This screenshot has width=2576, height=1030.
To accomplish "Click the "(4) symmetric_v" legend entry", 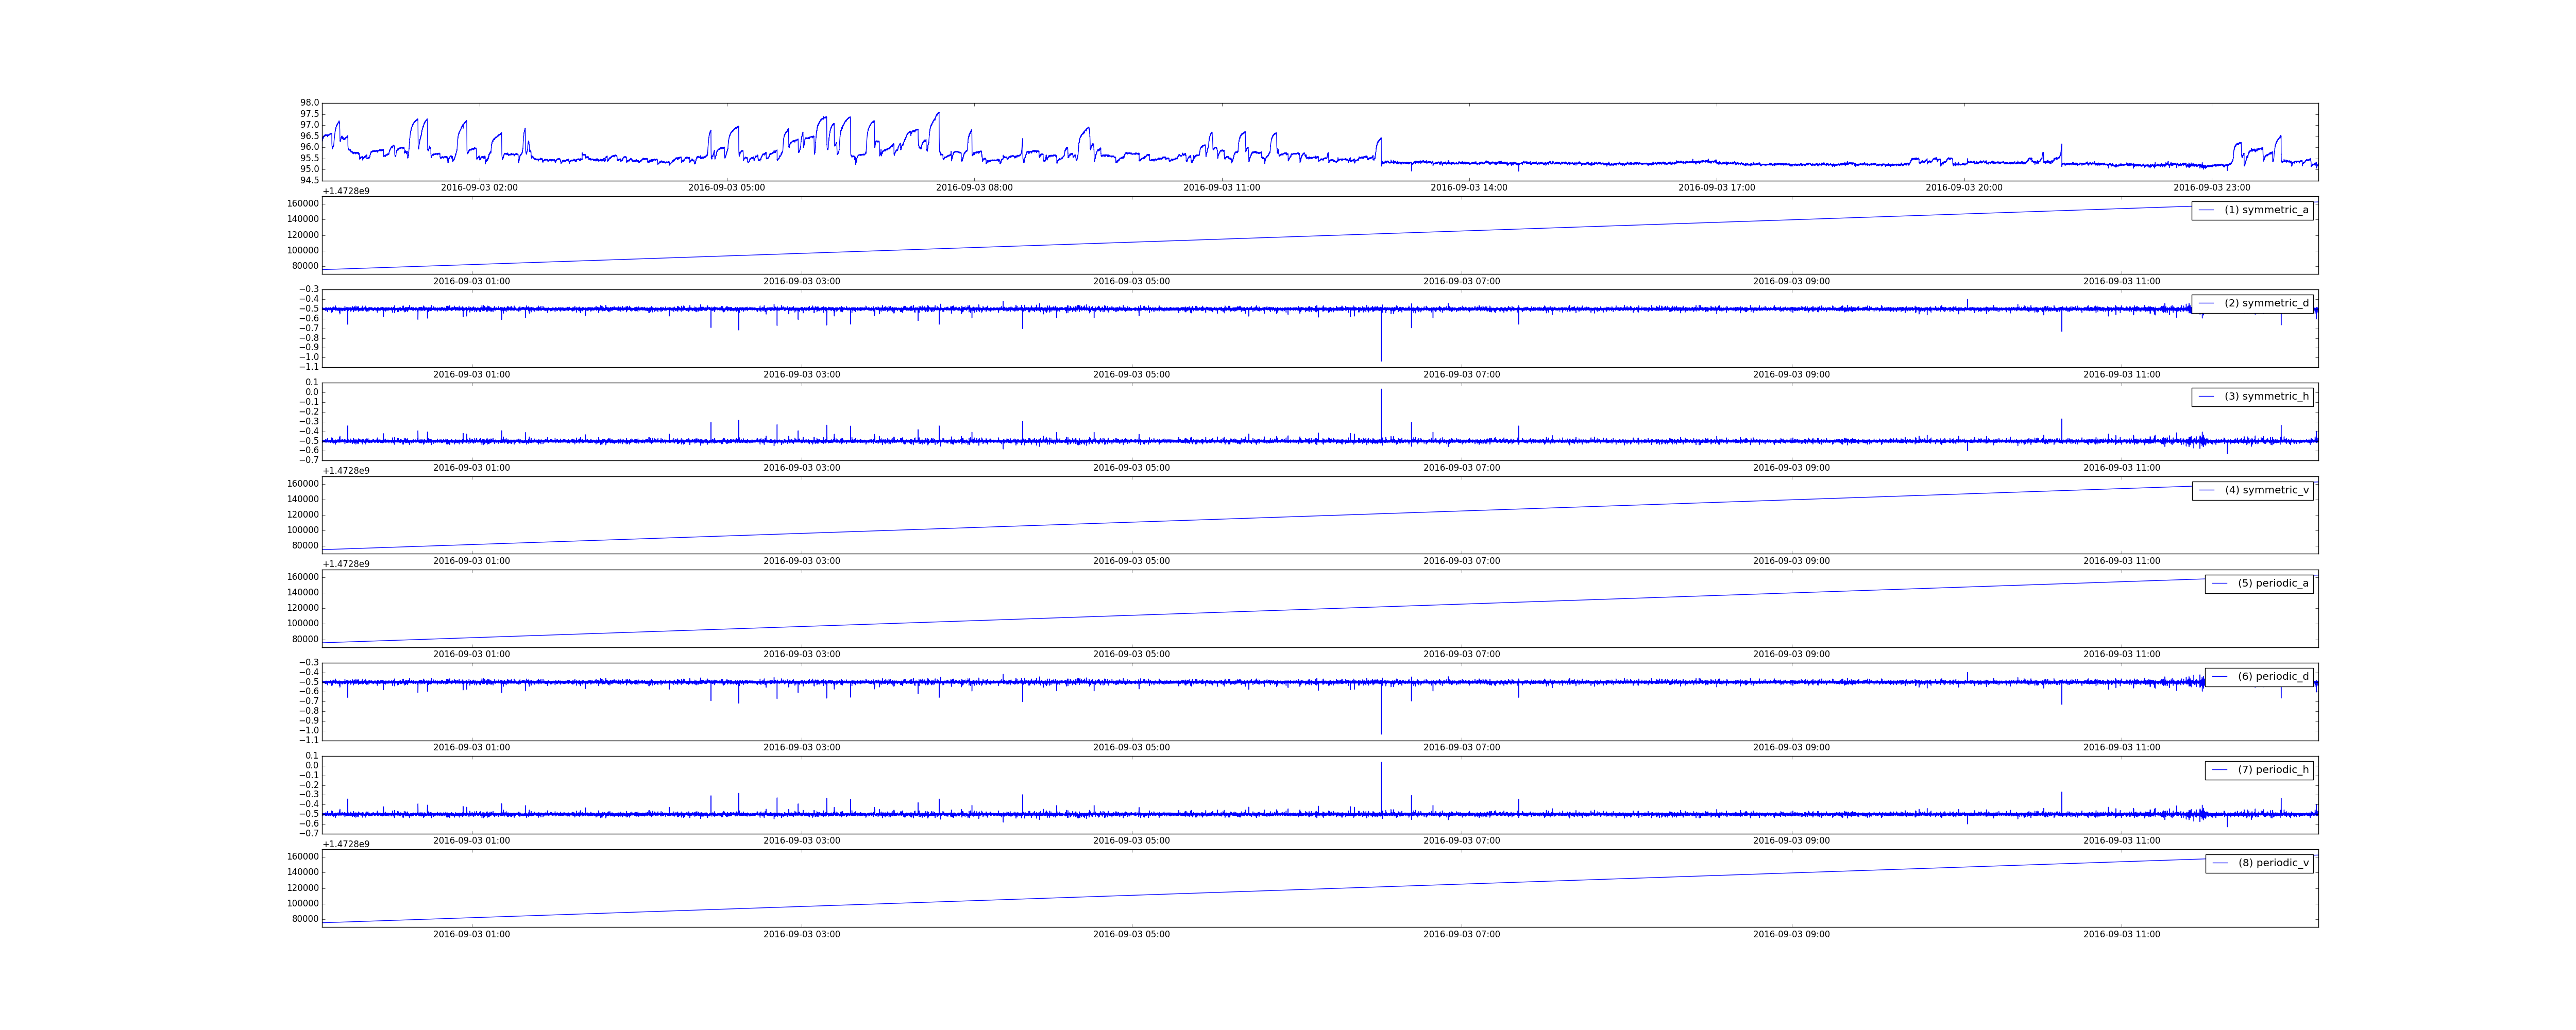I will coord(2252,490).
